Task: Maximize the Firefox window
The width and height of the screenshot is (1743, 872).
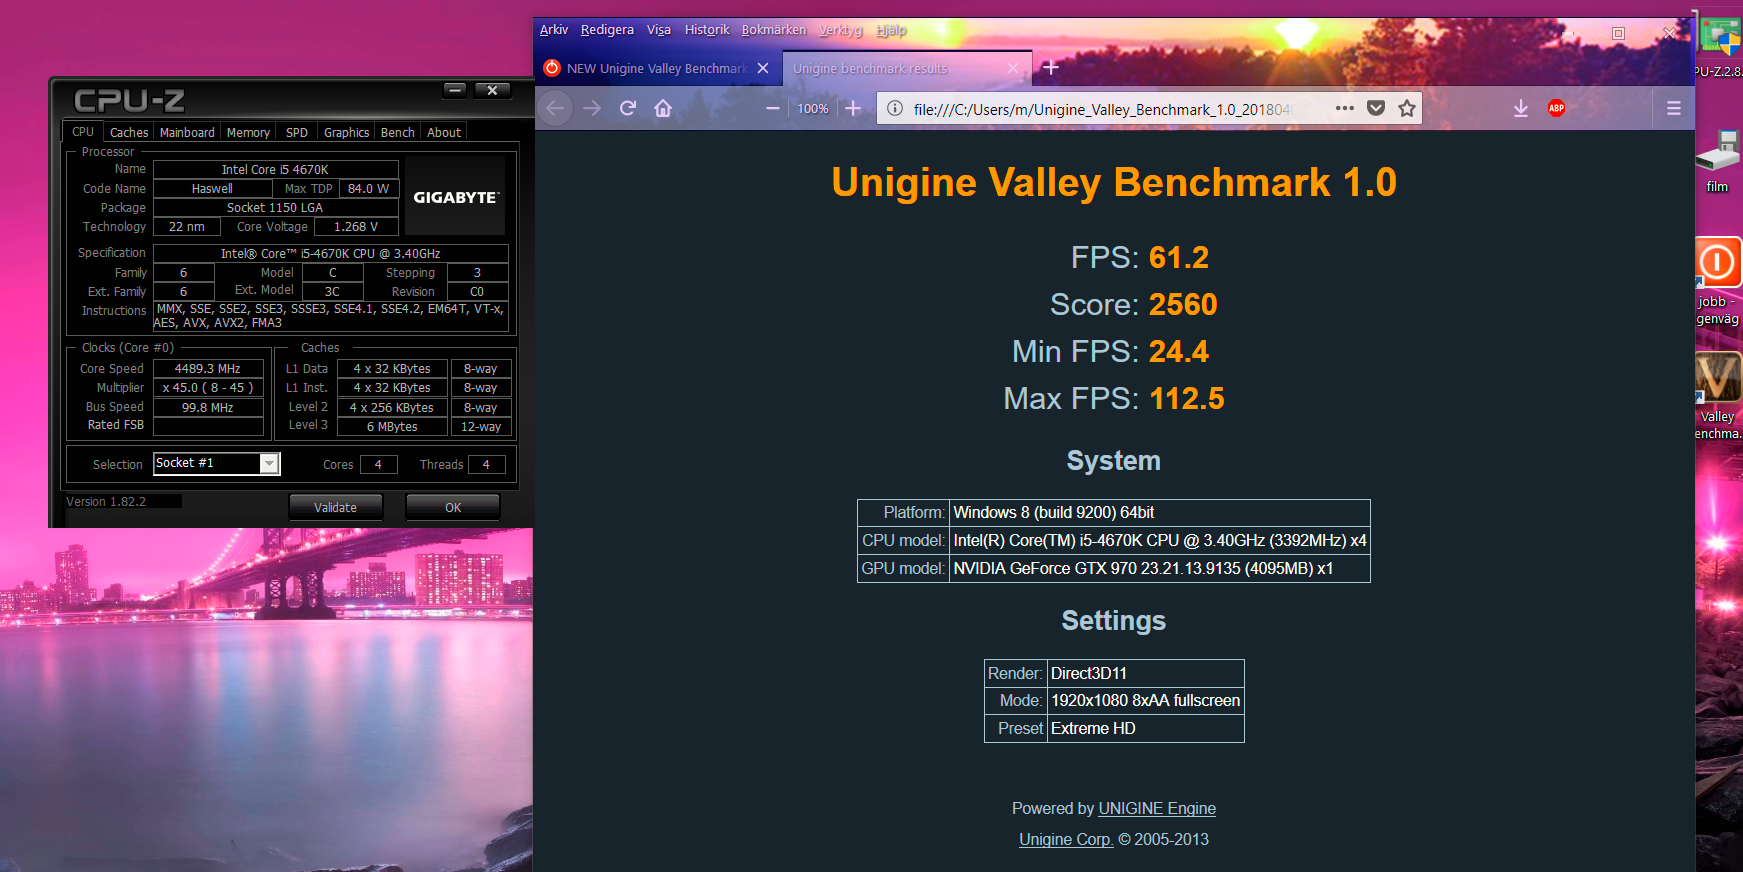Action: coord(1618,33)
